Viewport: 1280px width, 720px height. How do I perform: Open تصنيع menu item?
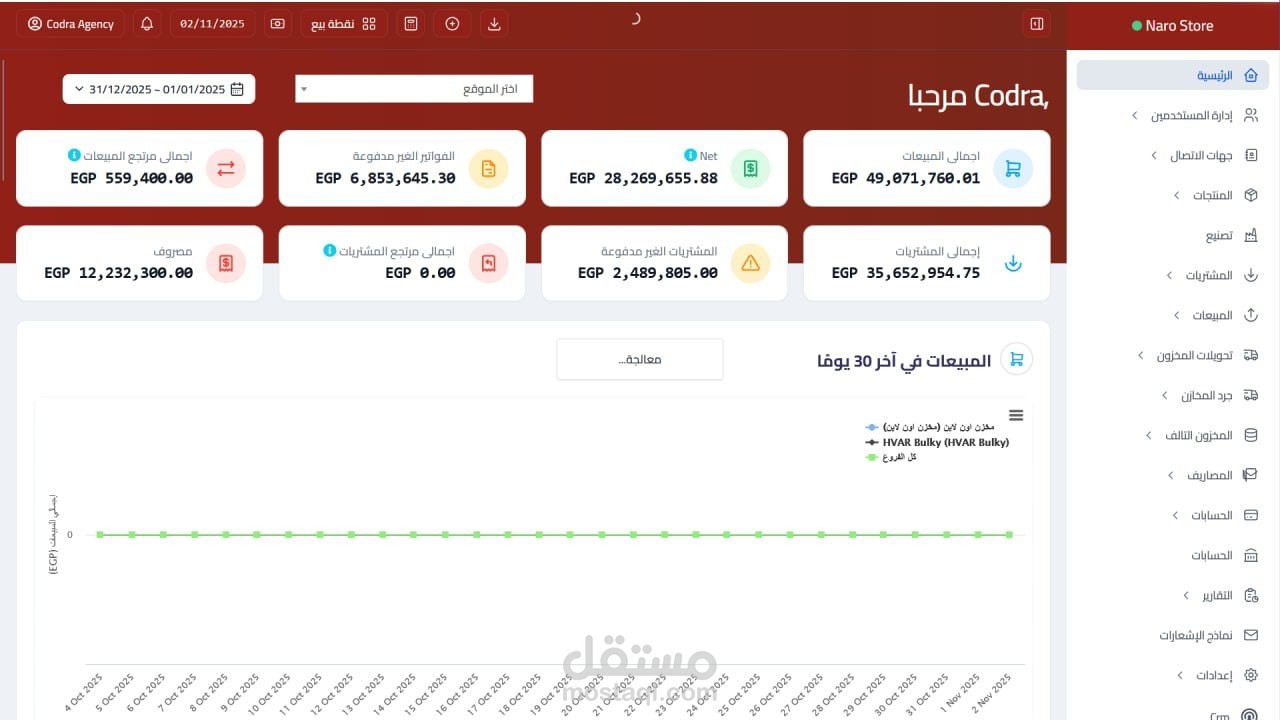pos(1173,235)
